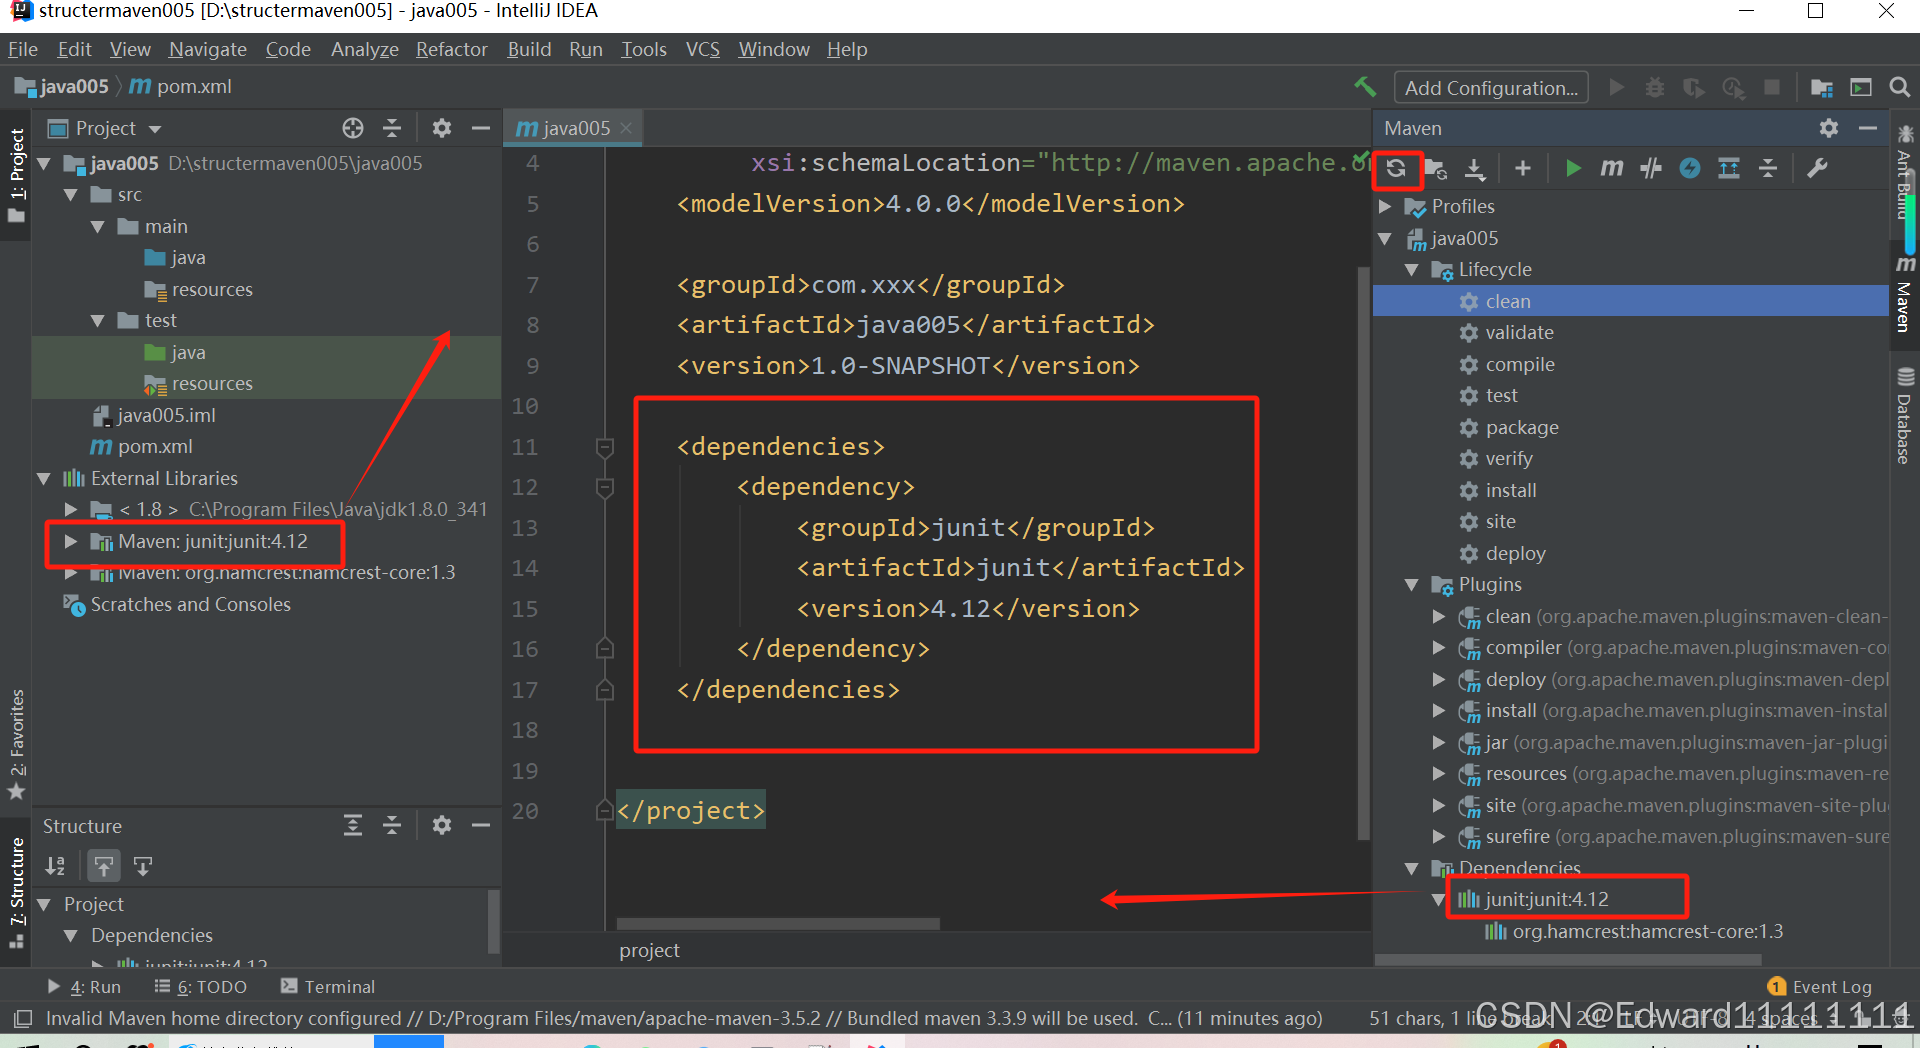Open Project Structure icon in toolbar
This screenshot has height=1048, width=1920.
tap(1822, 87)
